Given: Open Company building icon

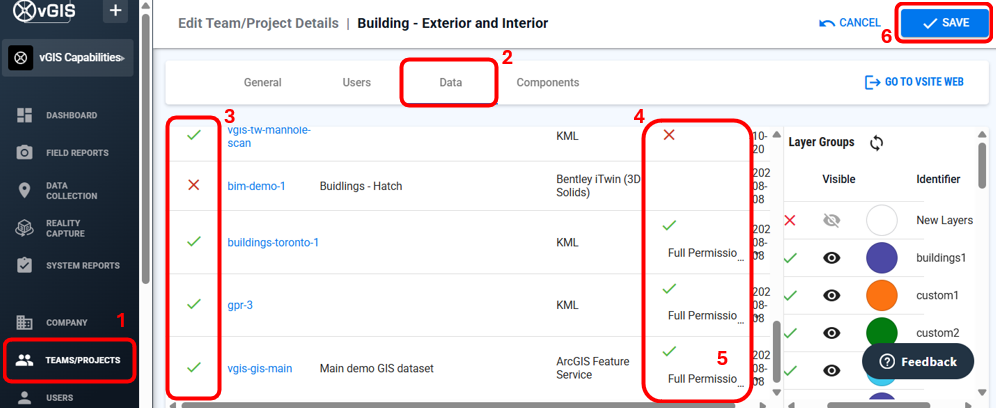Looking at the screenshot, I should (25, 322).
